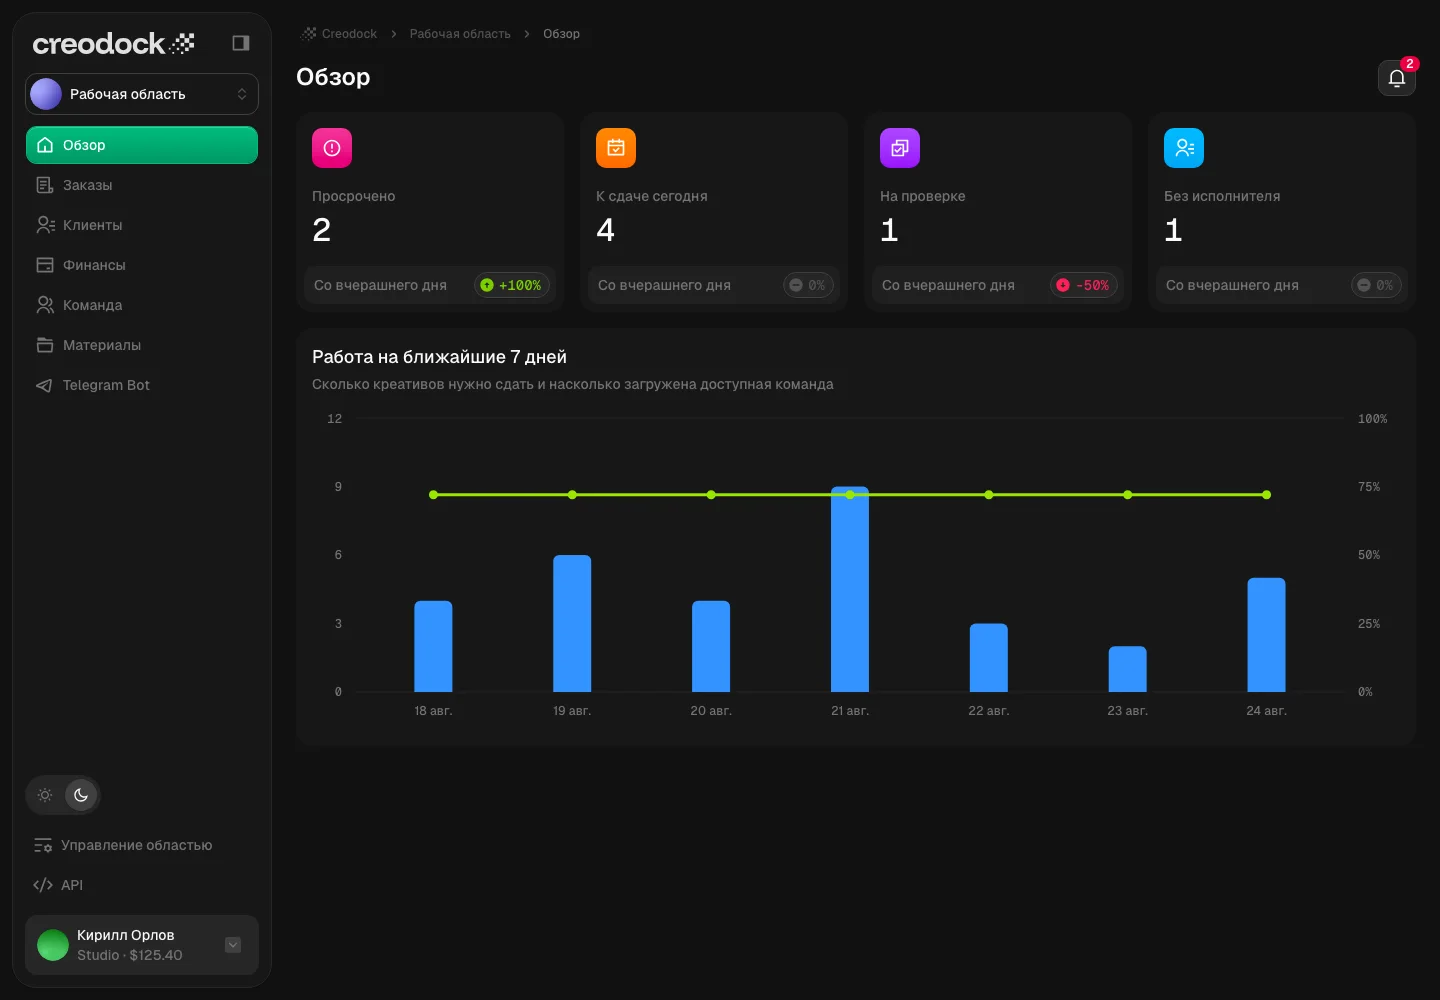Open Telegram Bot page
1440x1000 pixels.
pos(142,385)
